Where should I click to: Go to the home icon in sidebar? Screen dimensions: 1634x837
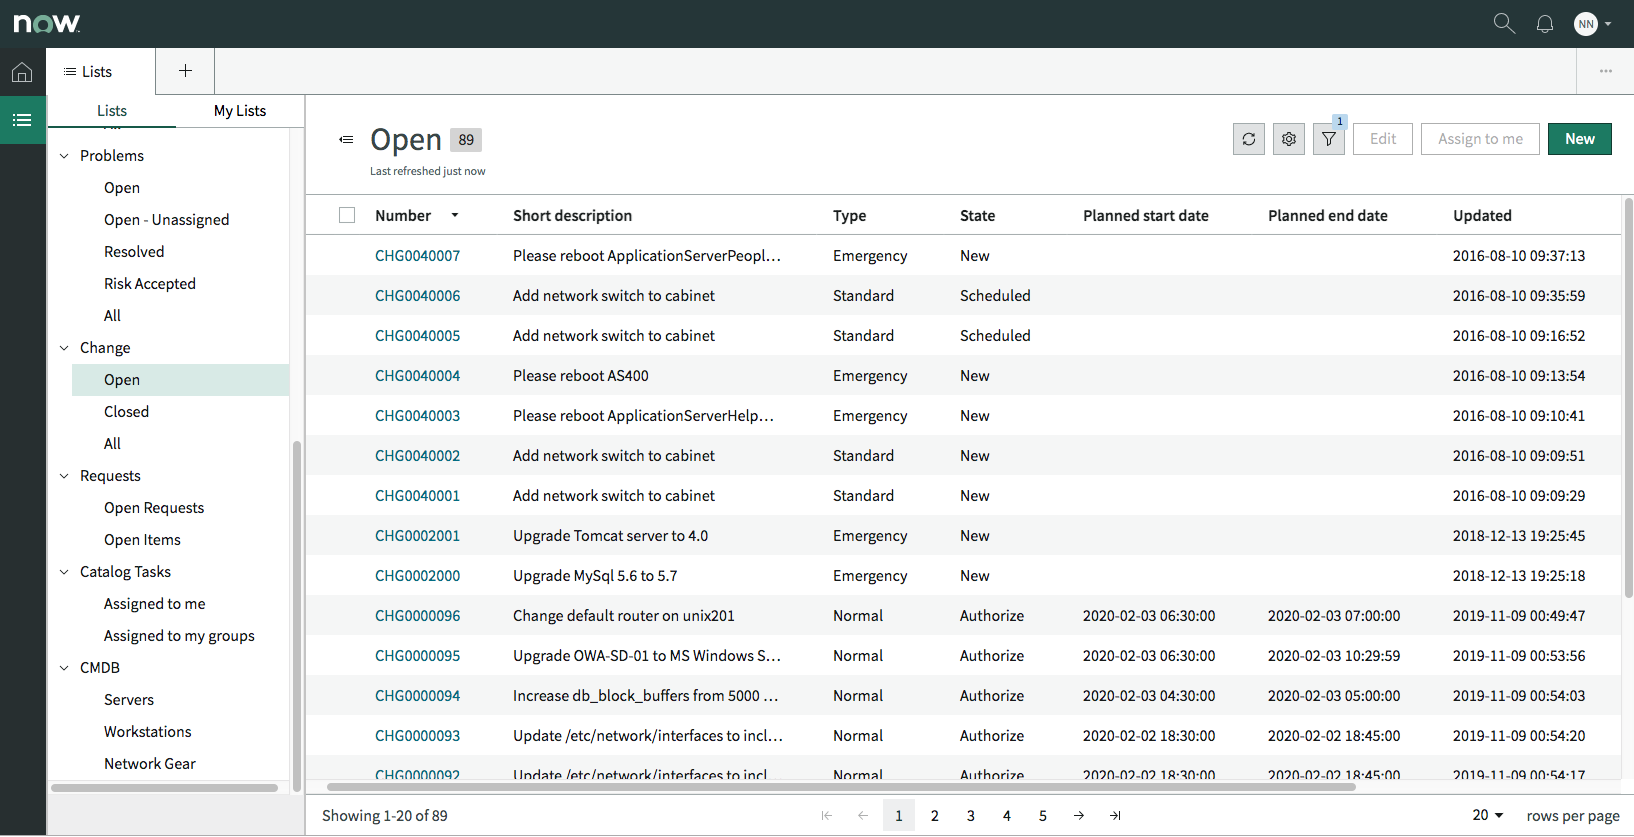click(x=22, y=72)
